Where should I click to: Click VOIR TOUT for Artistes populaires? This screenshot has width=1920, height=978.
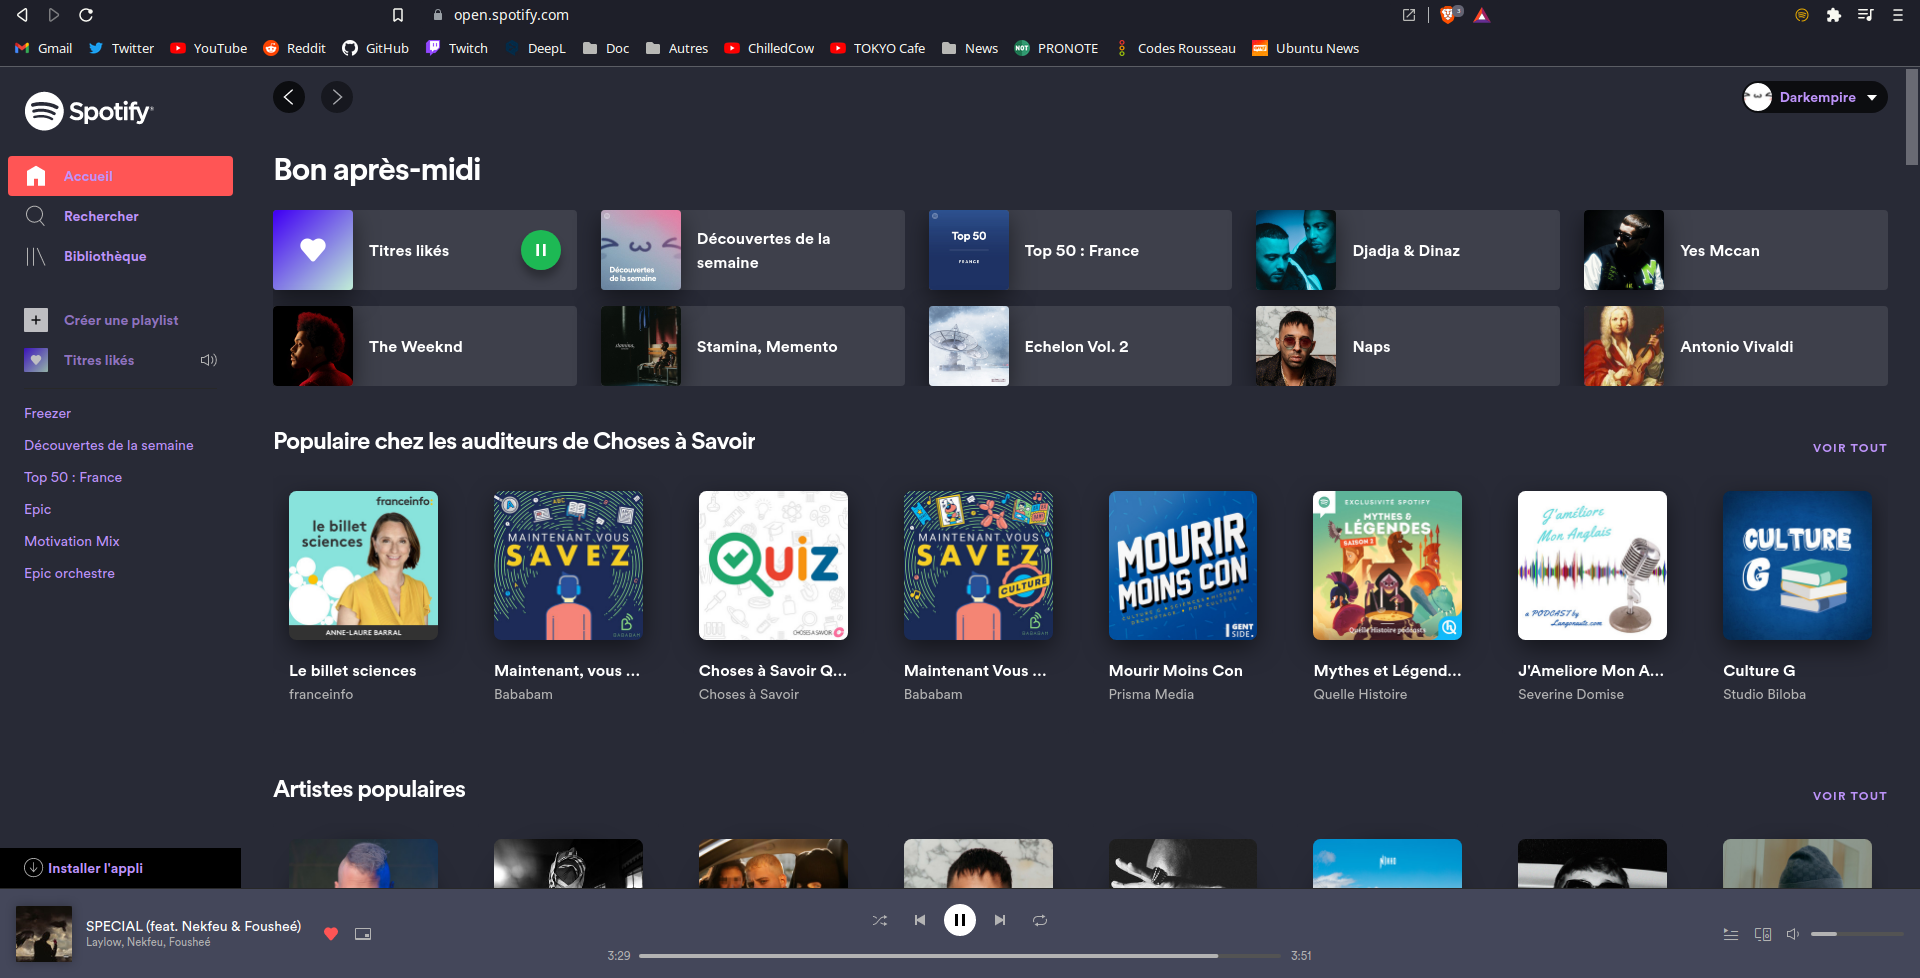click(x=1850, y=796)
